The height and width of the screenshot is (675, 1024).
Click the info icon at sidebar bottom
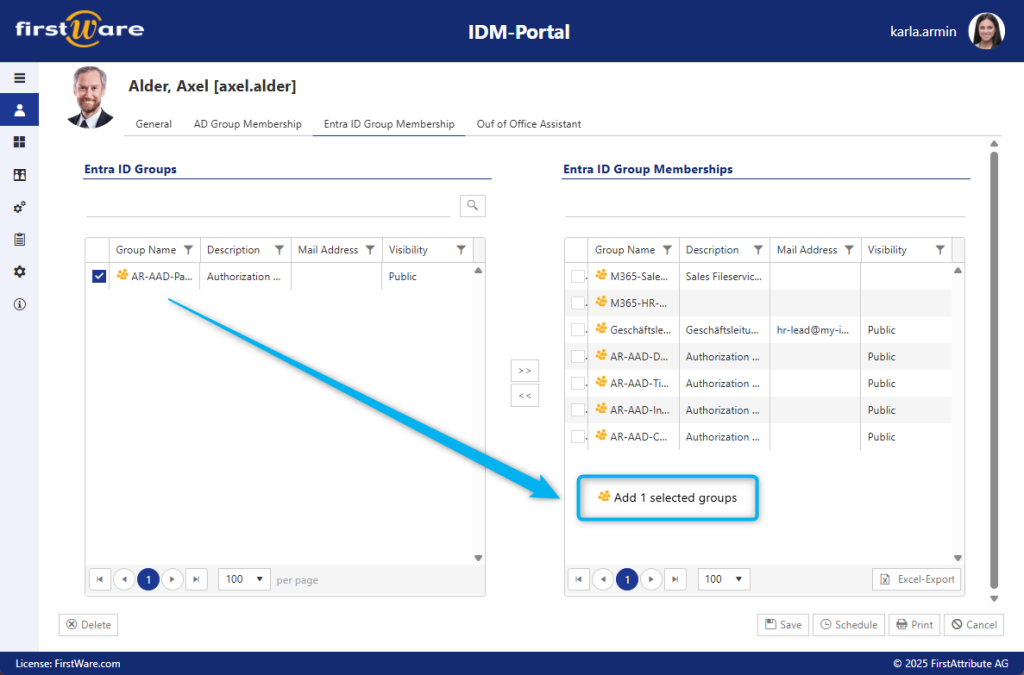[x=18, y=304]
